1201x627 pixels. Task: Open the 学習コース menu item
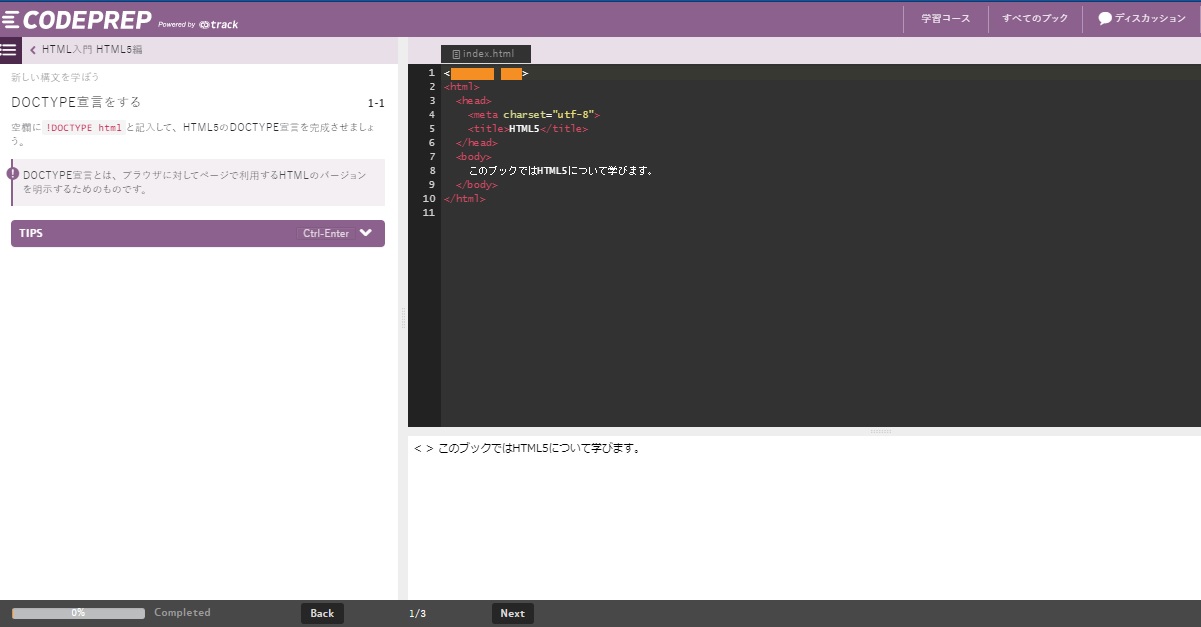coord(944,17)
